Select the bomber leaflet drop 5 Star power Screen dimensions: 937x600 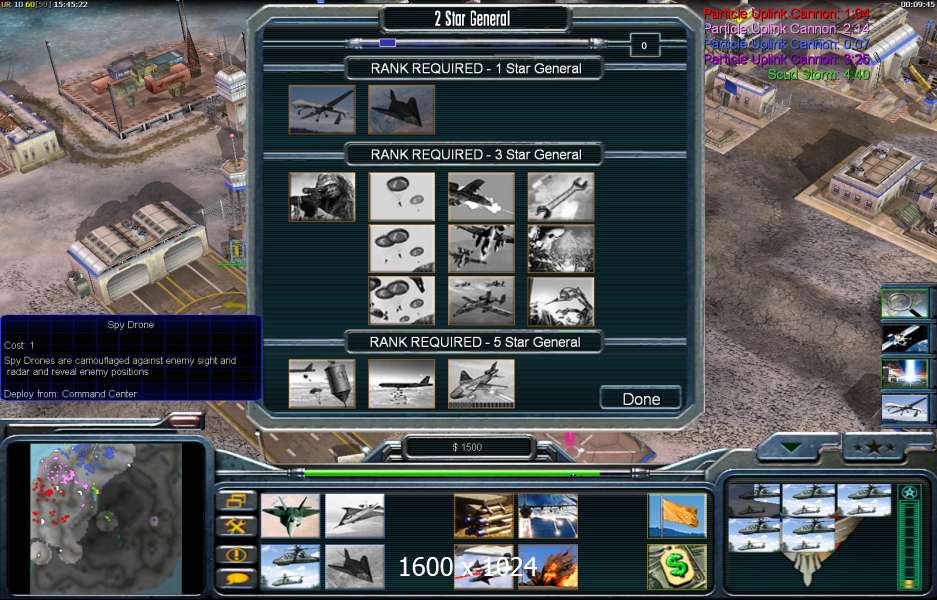(402, 384)
